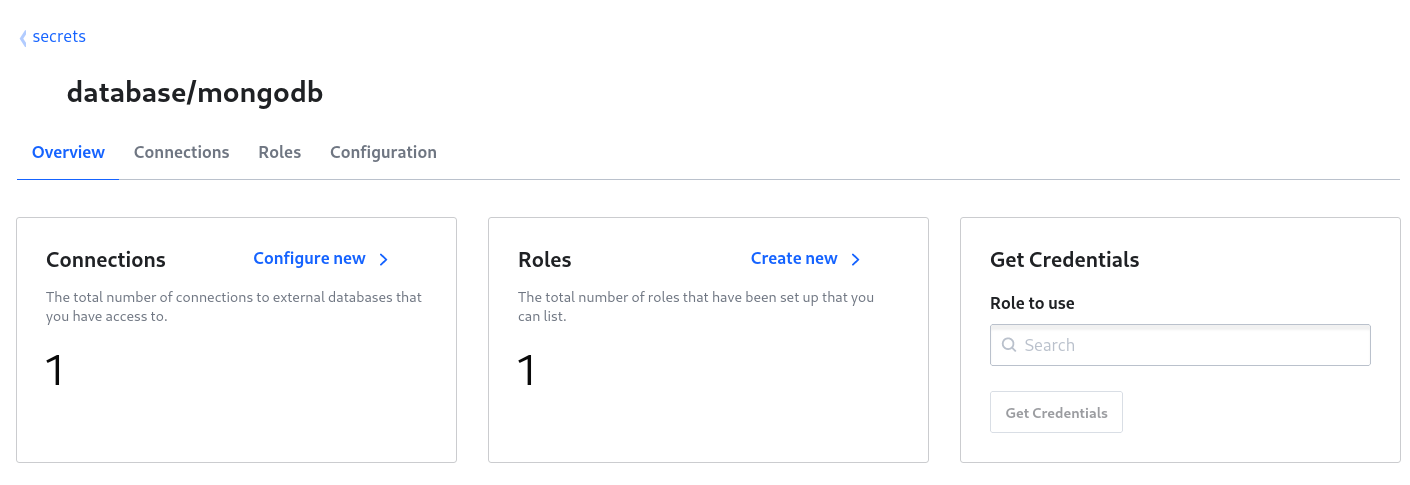
Task: Click the Role to use label
Action: pyautogui.click(x=1032, y=303)
